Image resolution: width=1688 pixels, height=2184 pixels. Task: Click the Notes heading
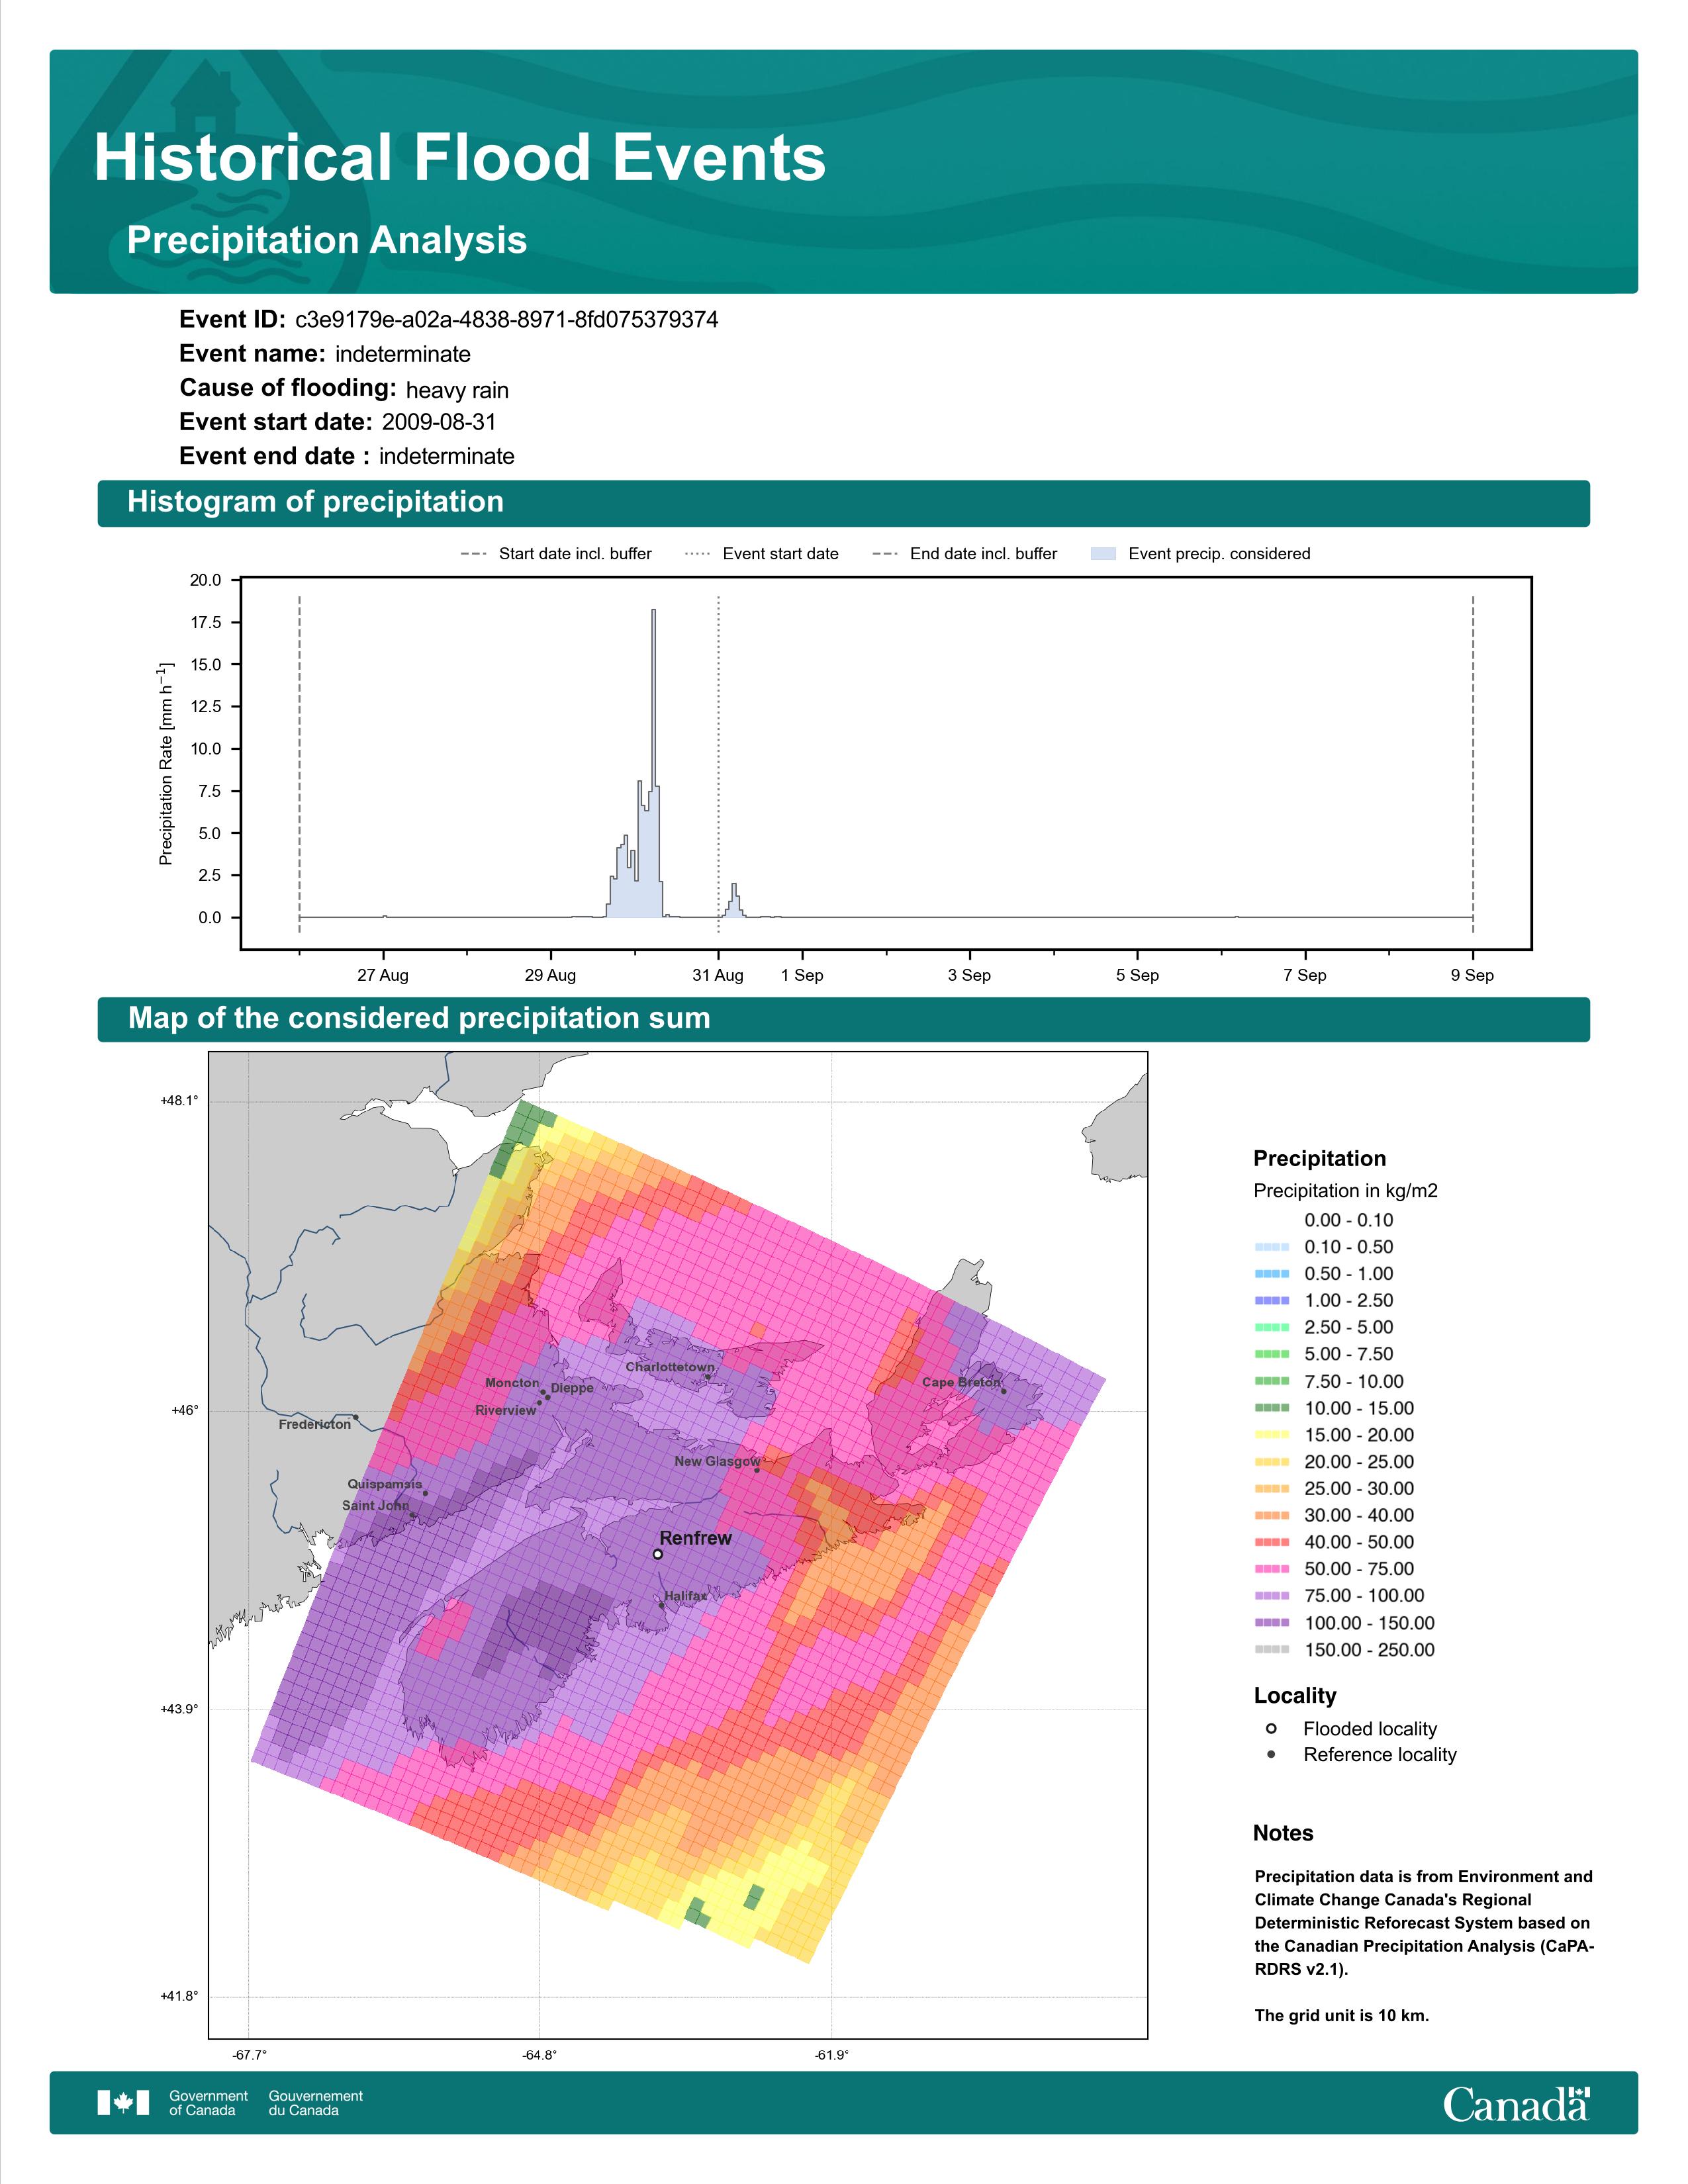(x=1283, y=1833)
